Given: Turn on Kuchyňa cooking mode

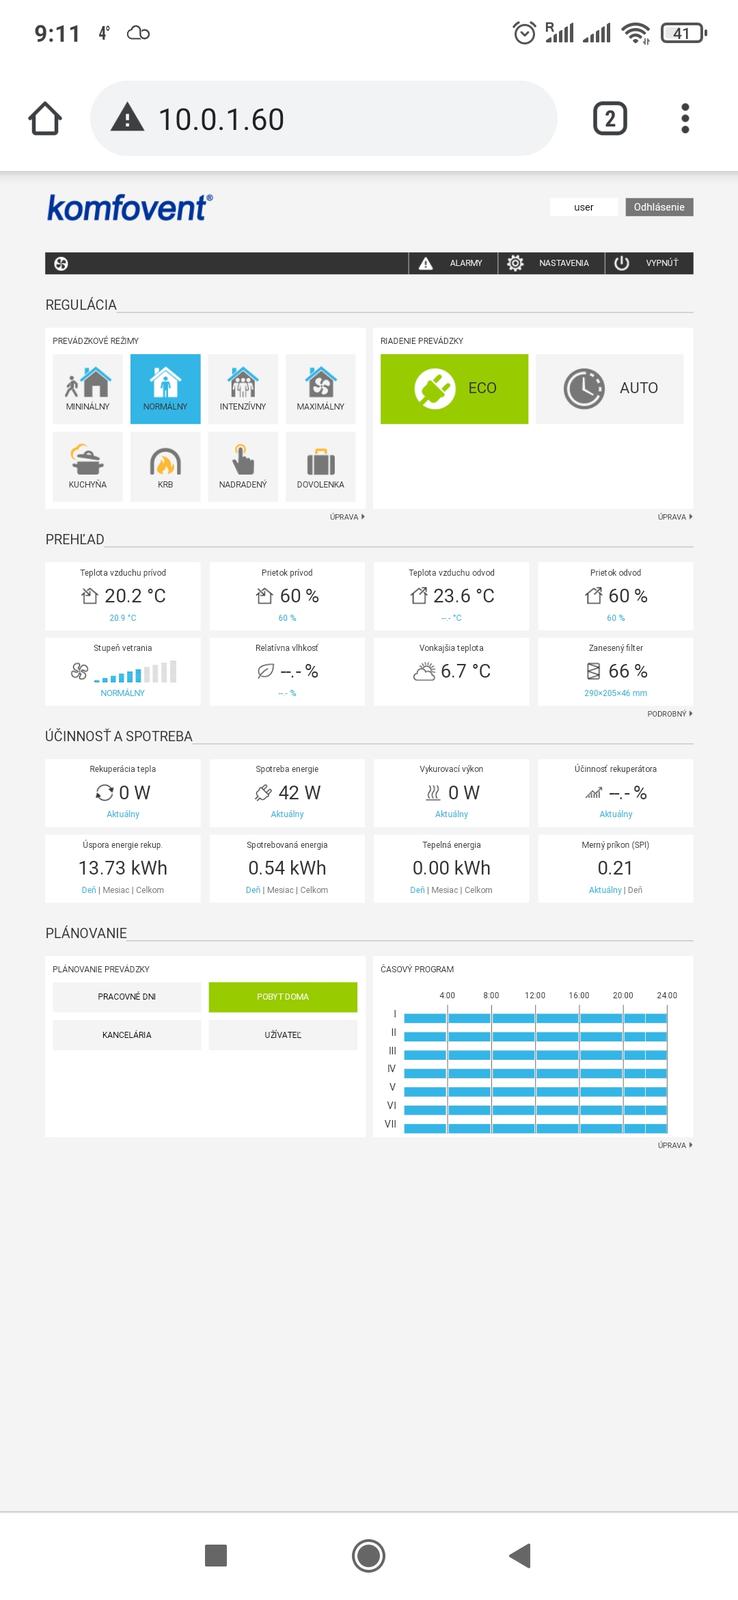Looking at the screenshot, I should (88, 466).
